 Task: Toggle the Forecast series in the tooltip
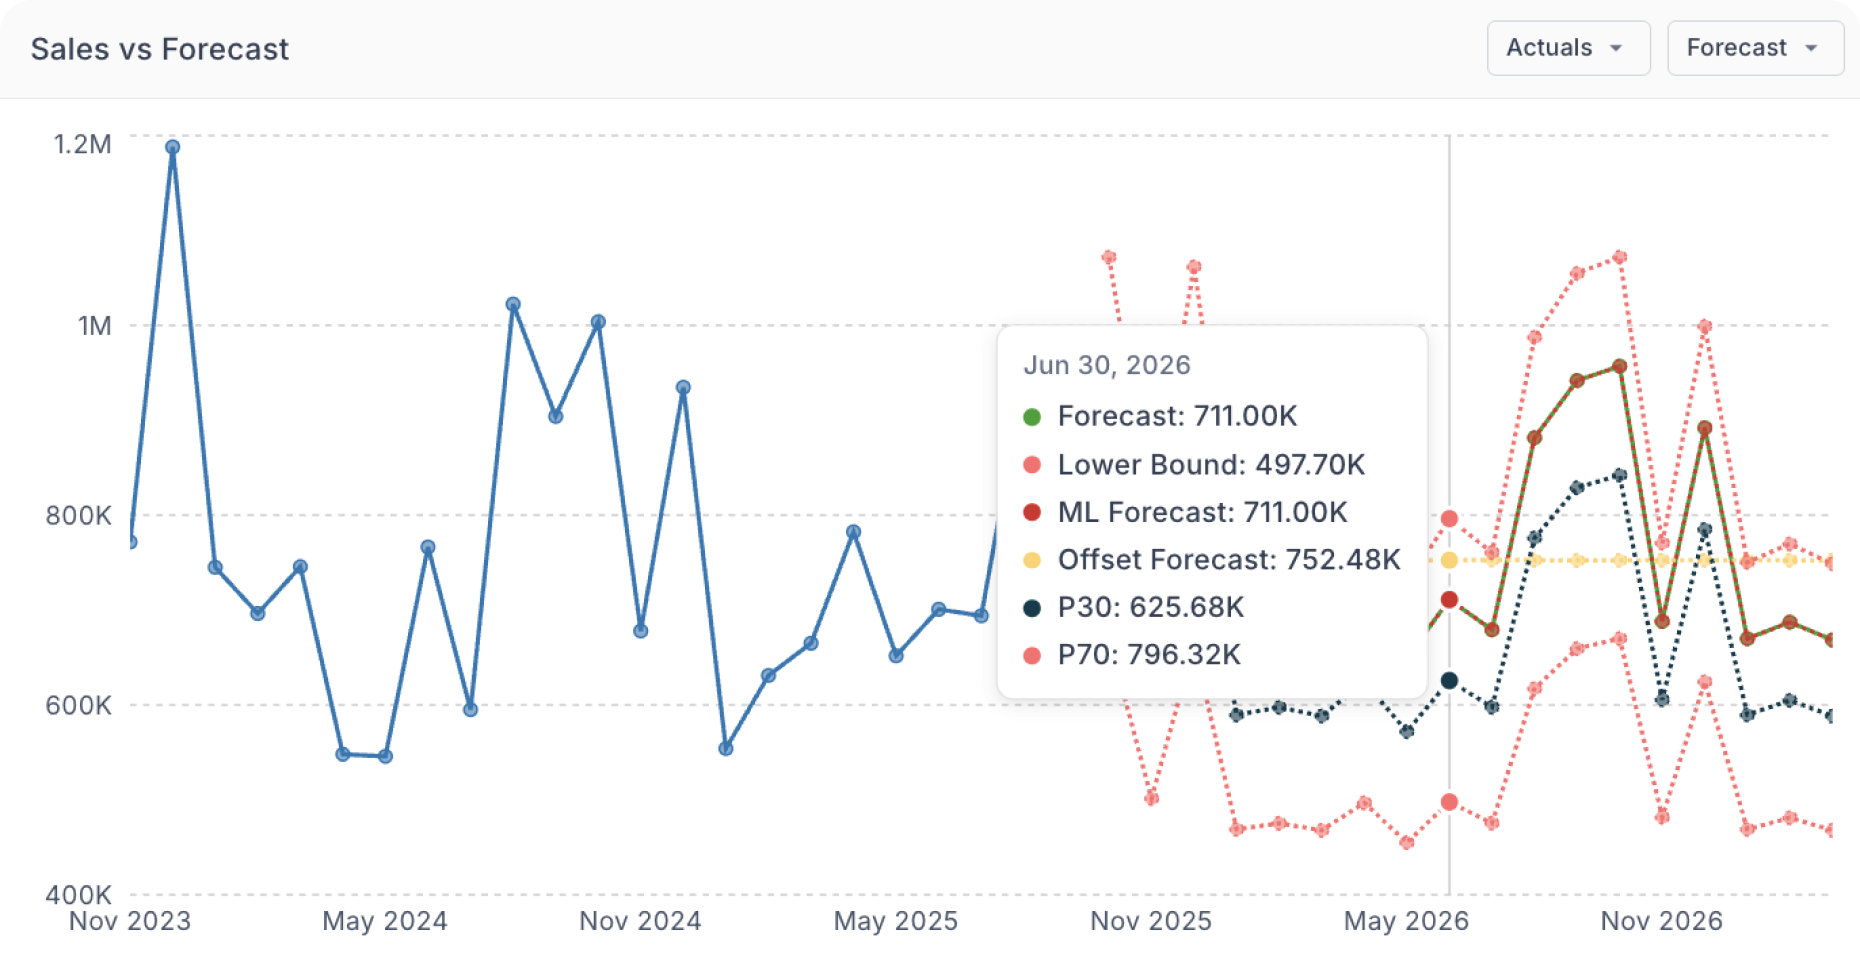[1177, 416]
